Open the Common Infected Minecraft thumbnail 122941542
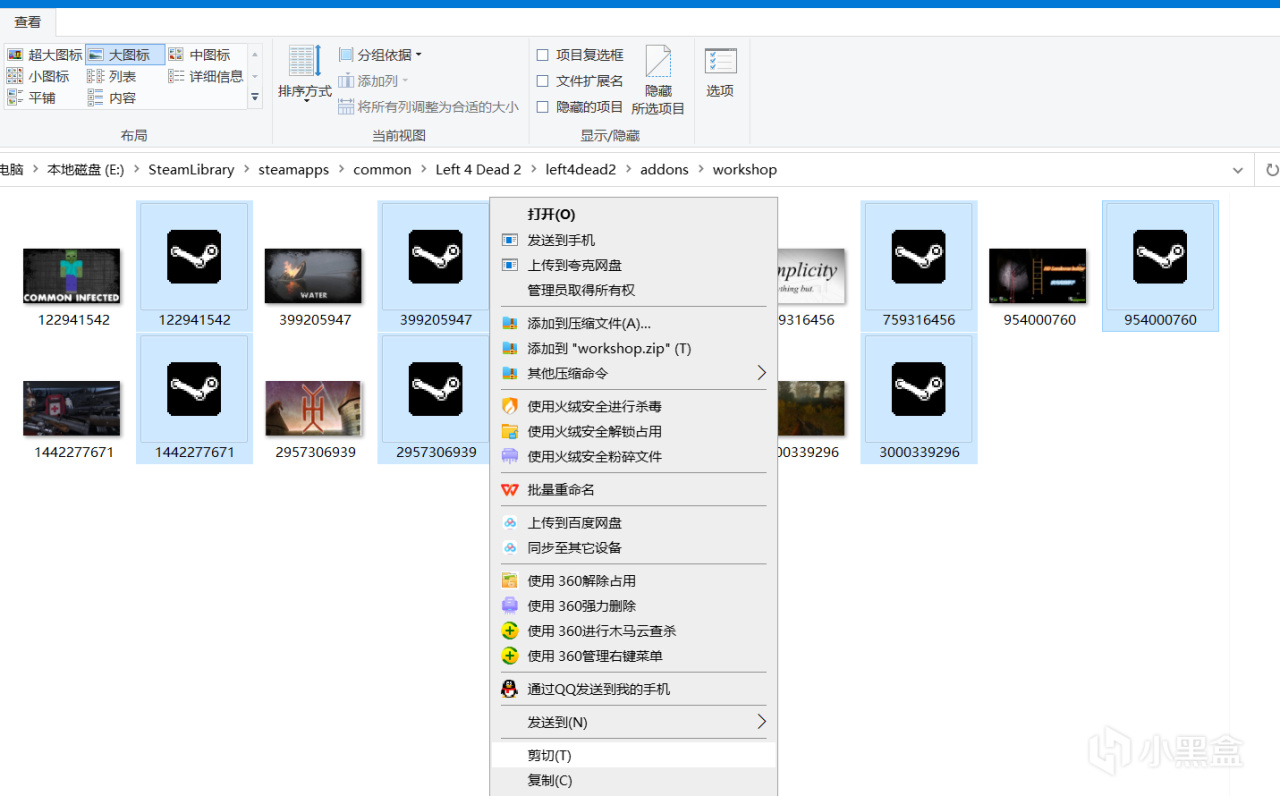 [x=72, y=276]
